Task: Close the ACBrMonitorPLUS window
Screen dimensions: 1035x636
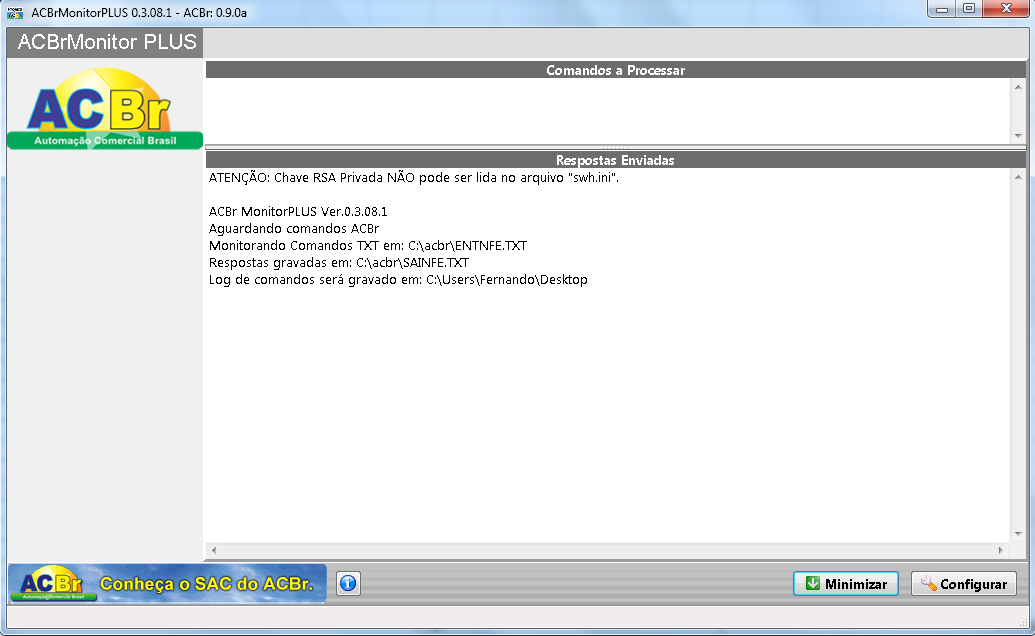Action: 1006,9
